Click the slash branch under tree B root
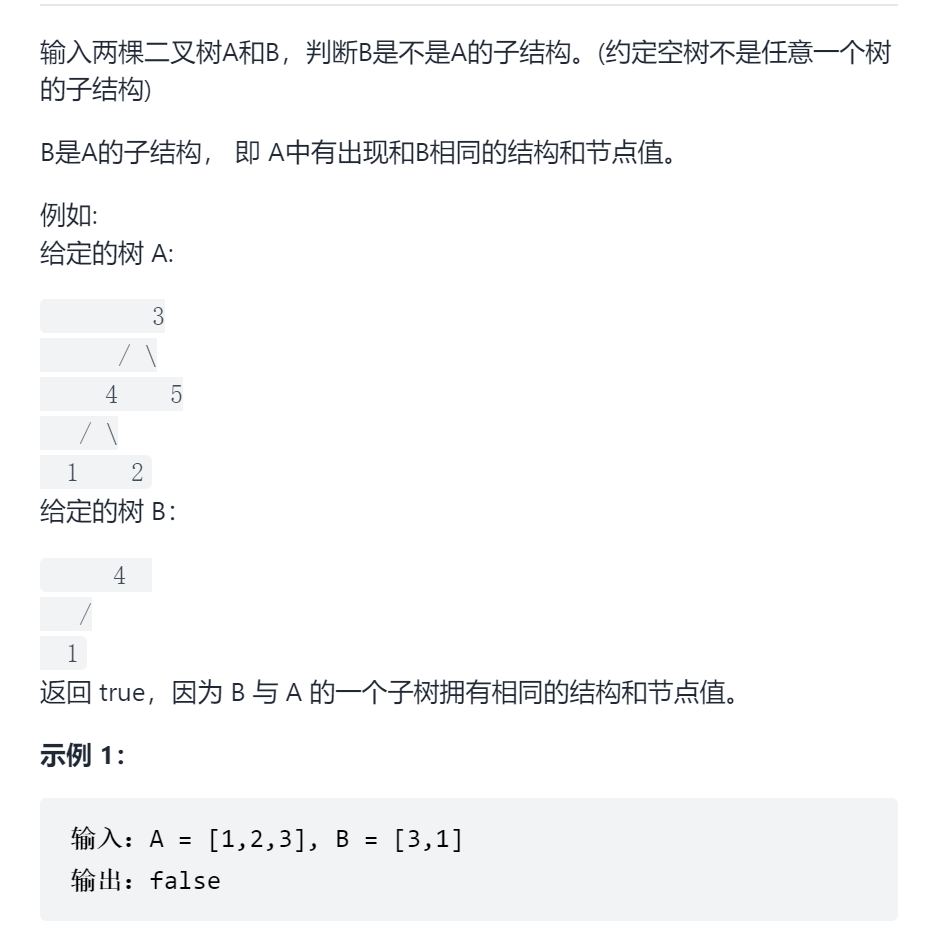 tap(85, 614)
